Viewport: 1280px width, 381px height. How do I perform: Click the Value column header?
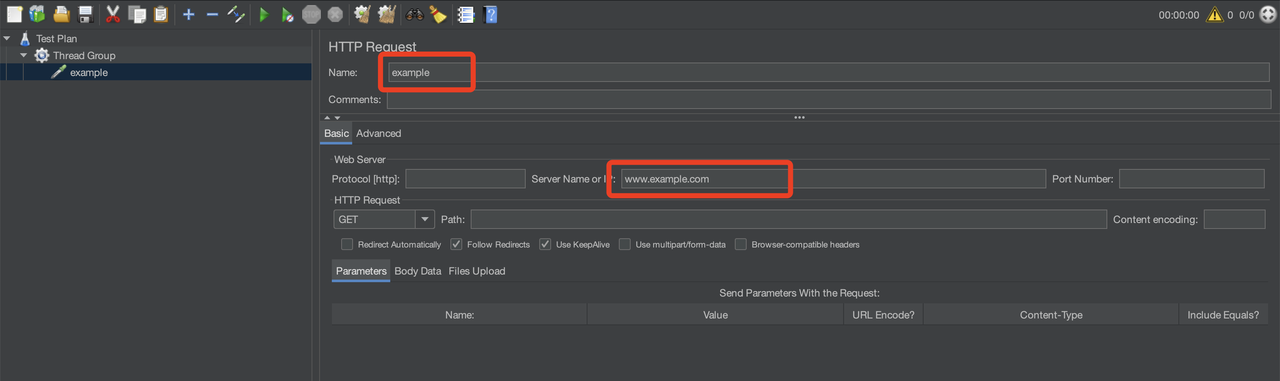pos(716,315)
